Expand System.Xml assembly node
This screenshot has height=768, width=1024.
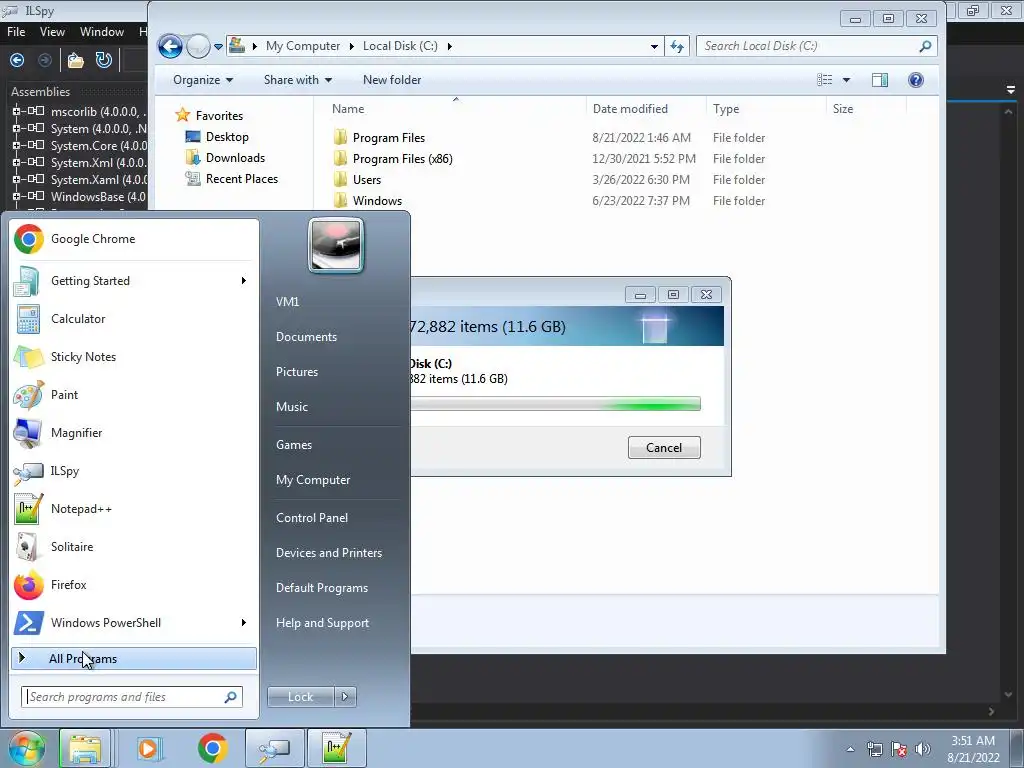coord(16,163)
